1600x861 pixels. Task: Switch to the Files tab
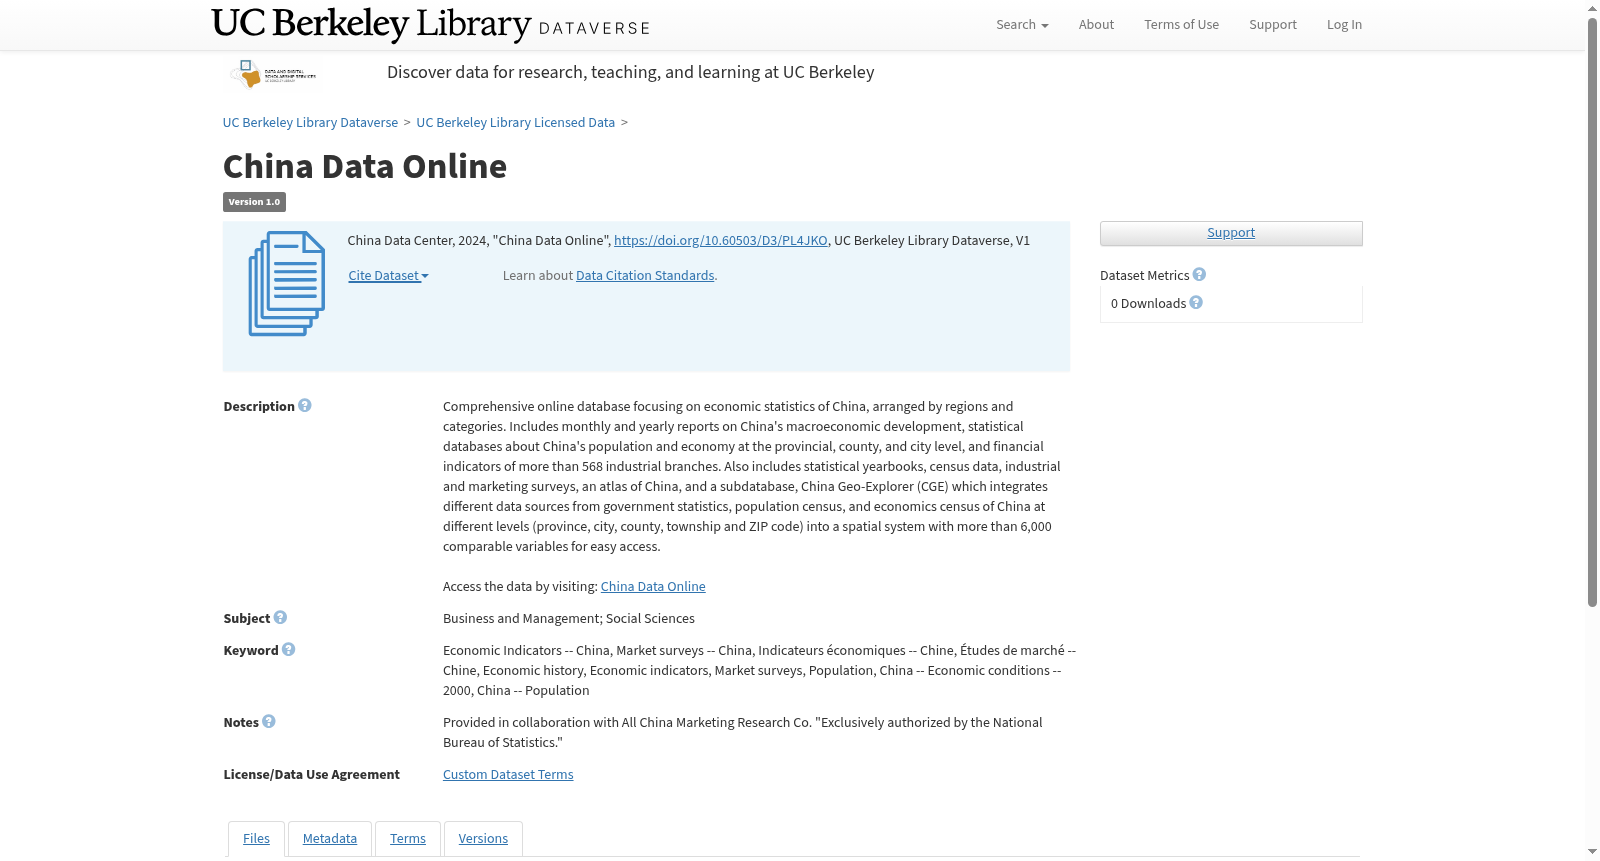pyautogui.click(x=256, y=839)
